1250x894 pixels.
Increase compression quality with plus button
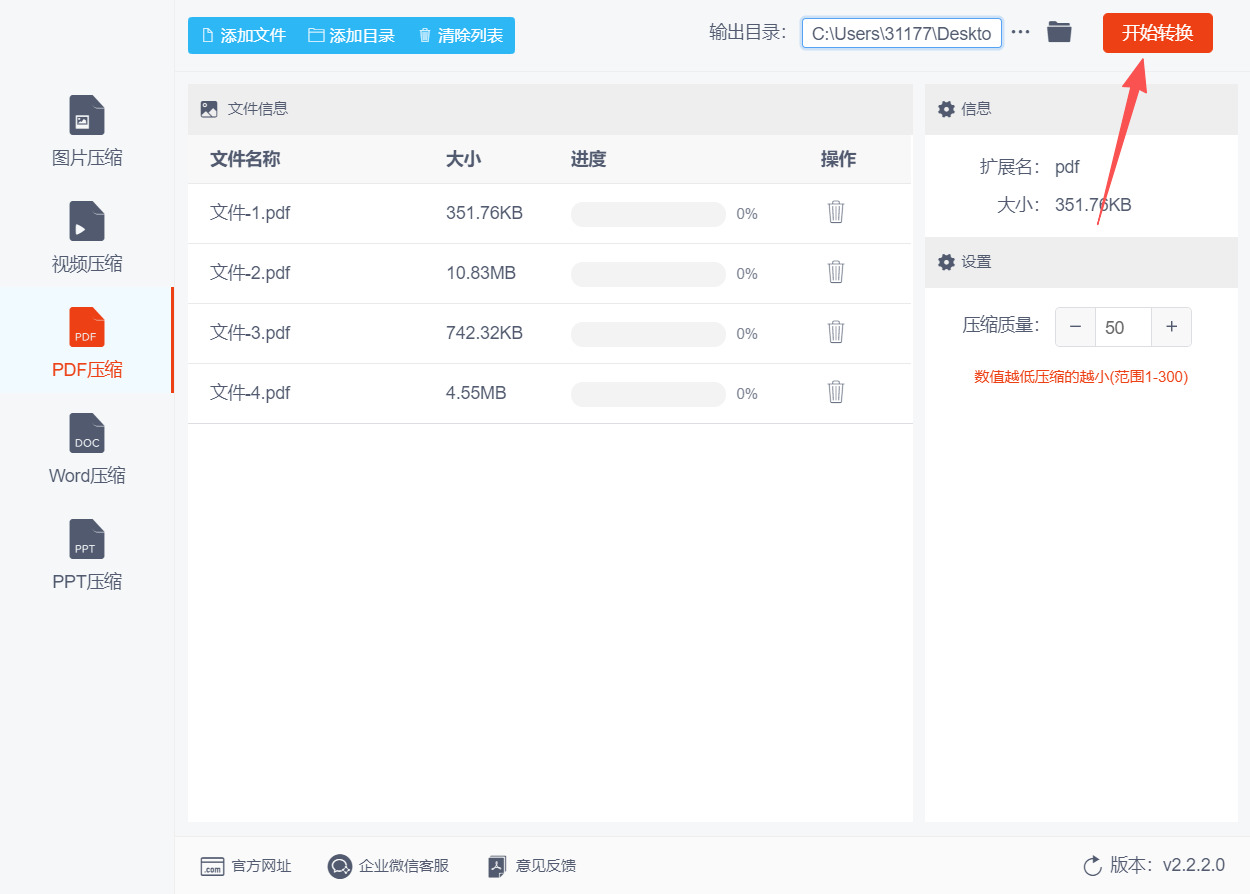(x=1171, y=327)
